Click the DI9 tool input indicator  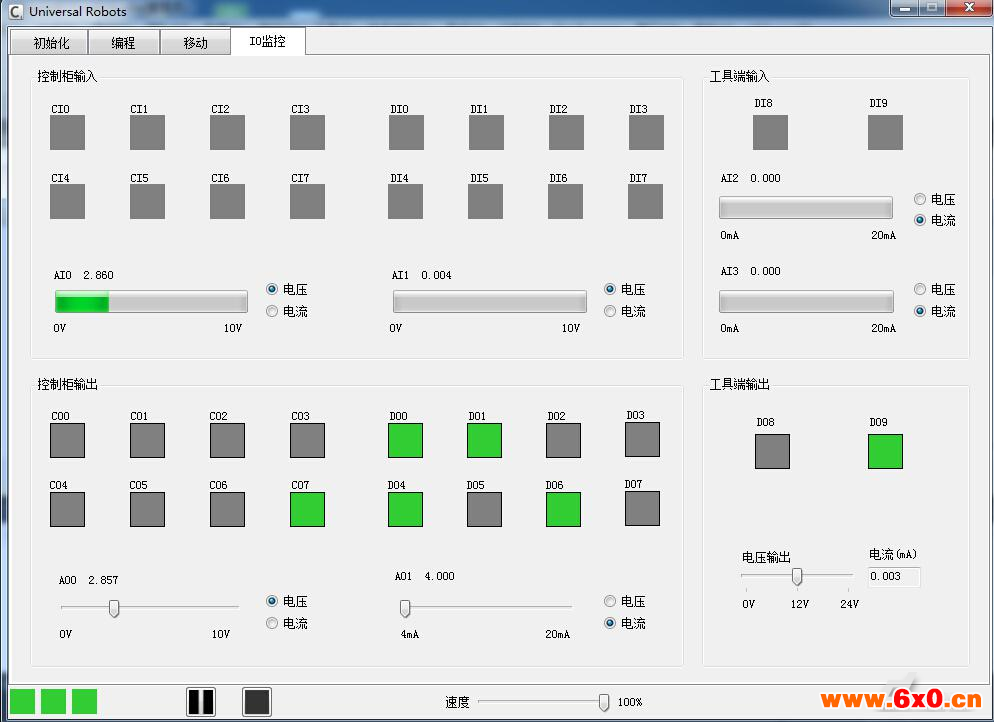click(885, 132)
